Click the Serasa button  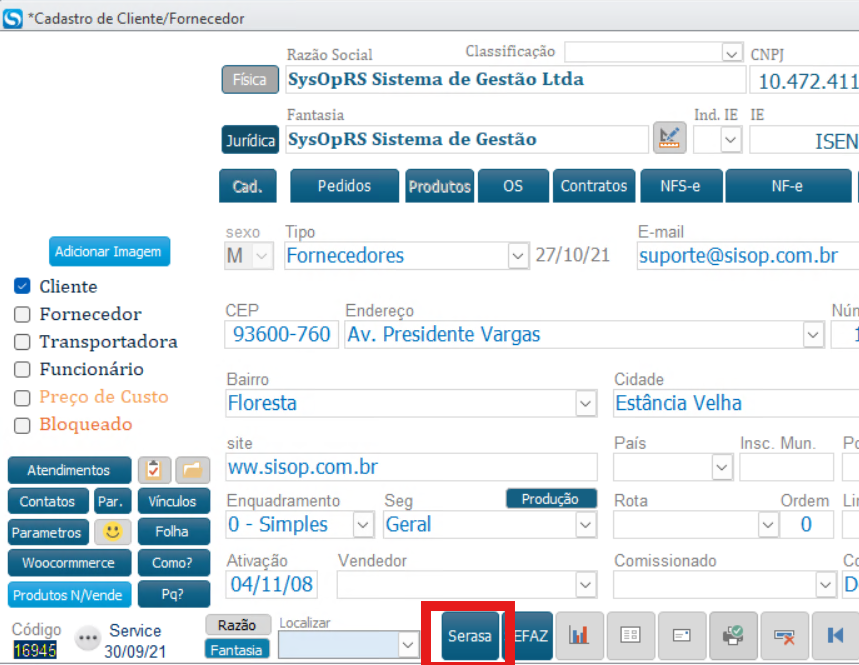coord(469,635)
